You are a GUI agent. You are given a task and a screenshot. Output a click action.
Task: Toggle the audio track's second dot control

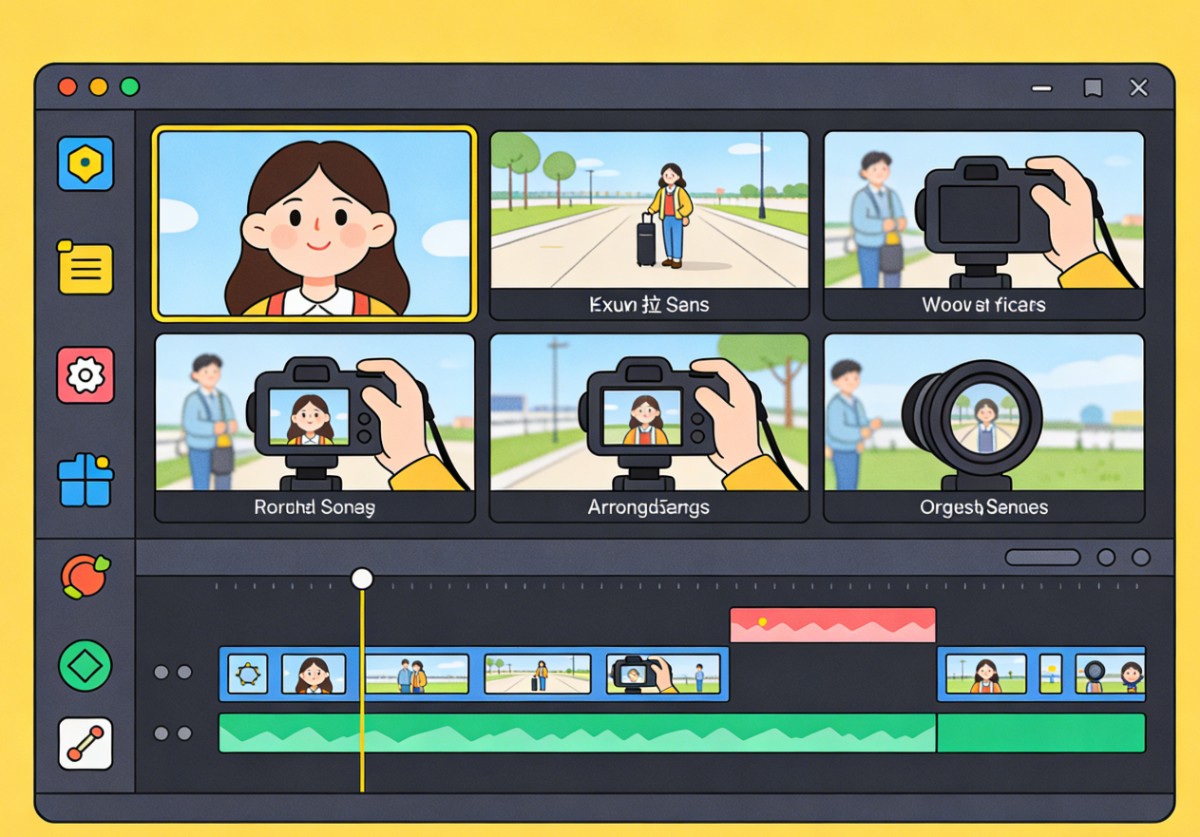184,734
